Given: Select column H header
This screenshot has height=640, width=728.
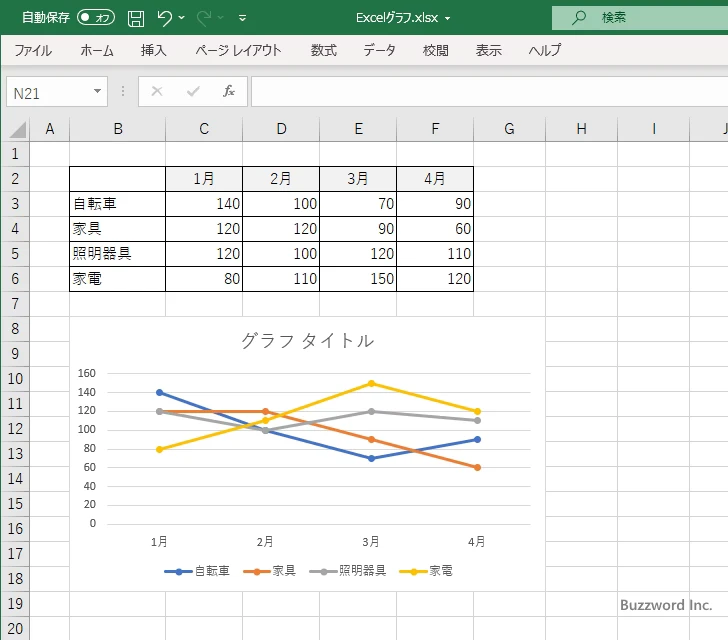Looking at the screenshot, I should click(x=581, y=129).
